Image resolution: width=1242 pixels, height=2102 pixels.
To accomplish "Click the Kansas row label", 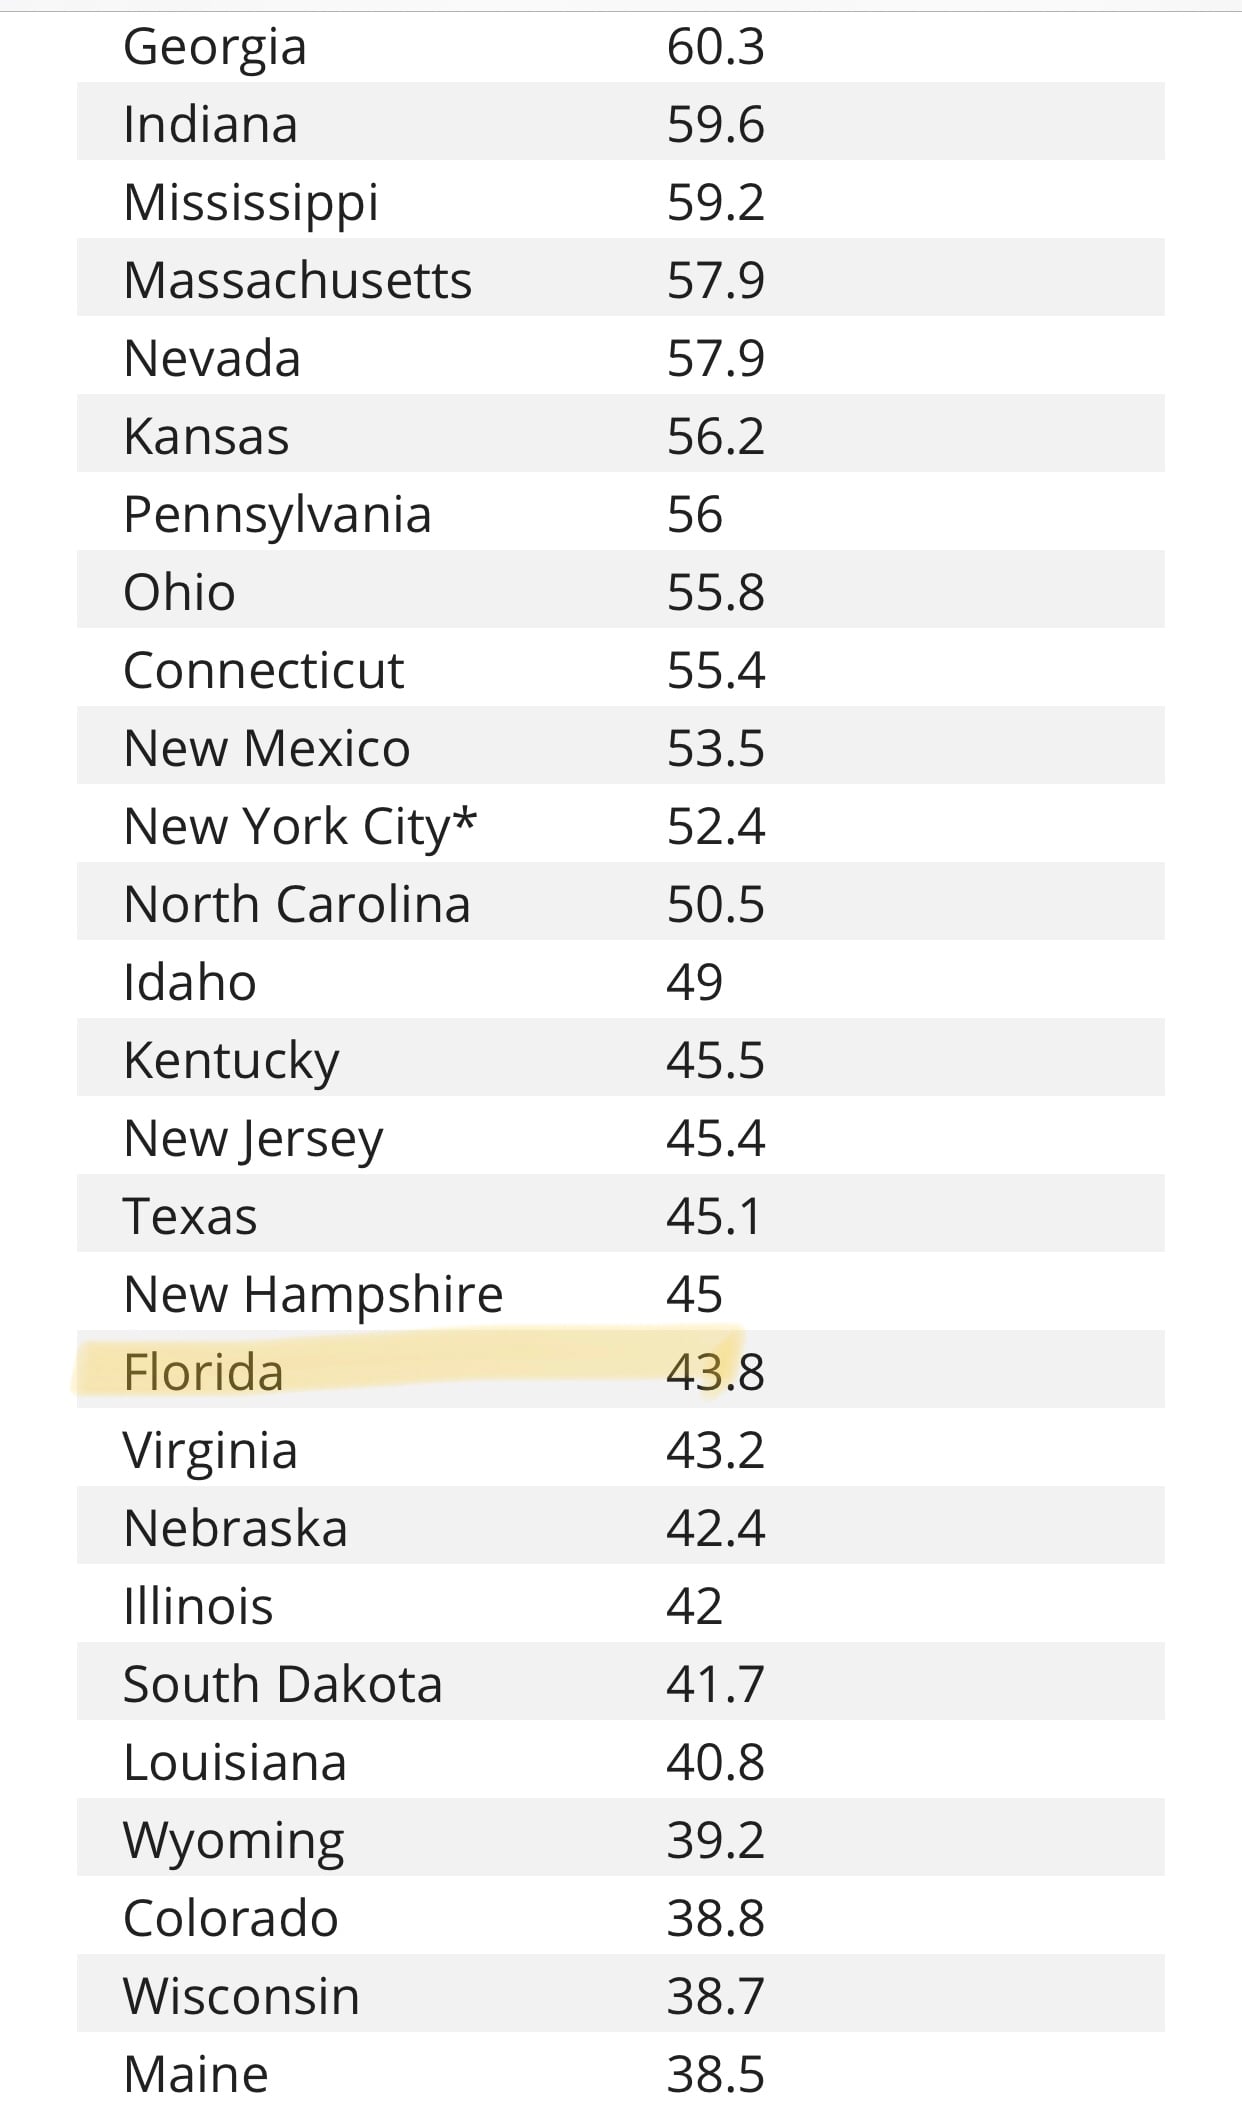I will (x=206, y=436).
